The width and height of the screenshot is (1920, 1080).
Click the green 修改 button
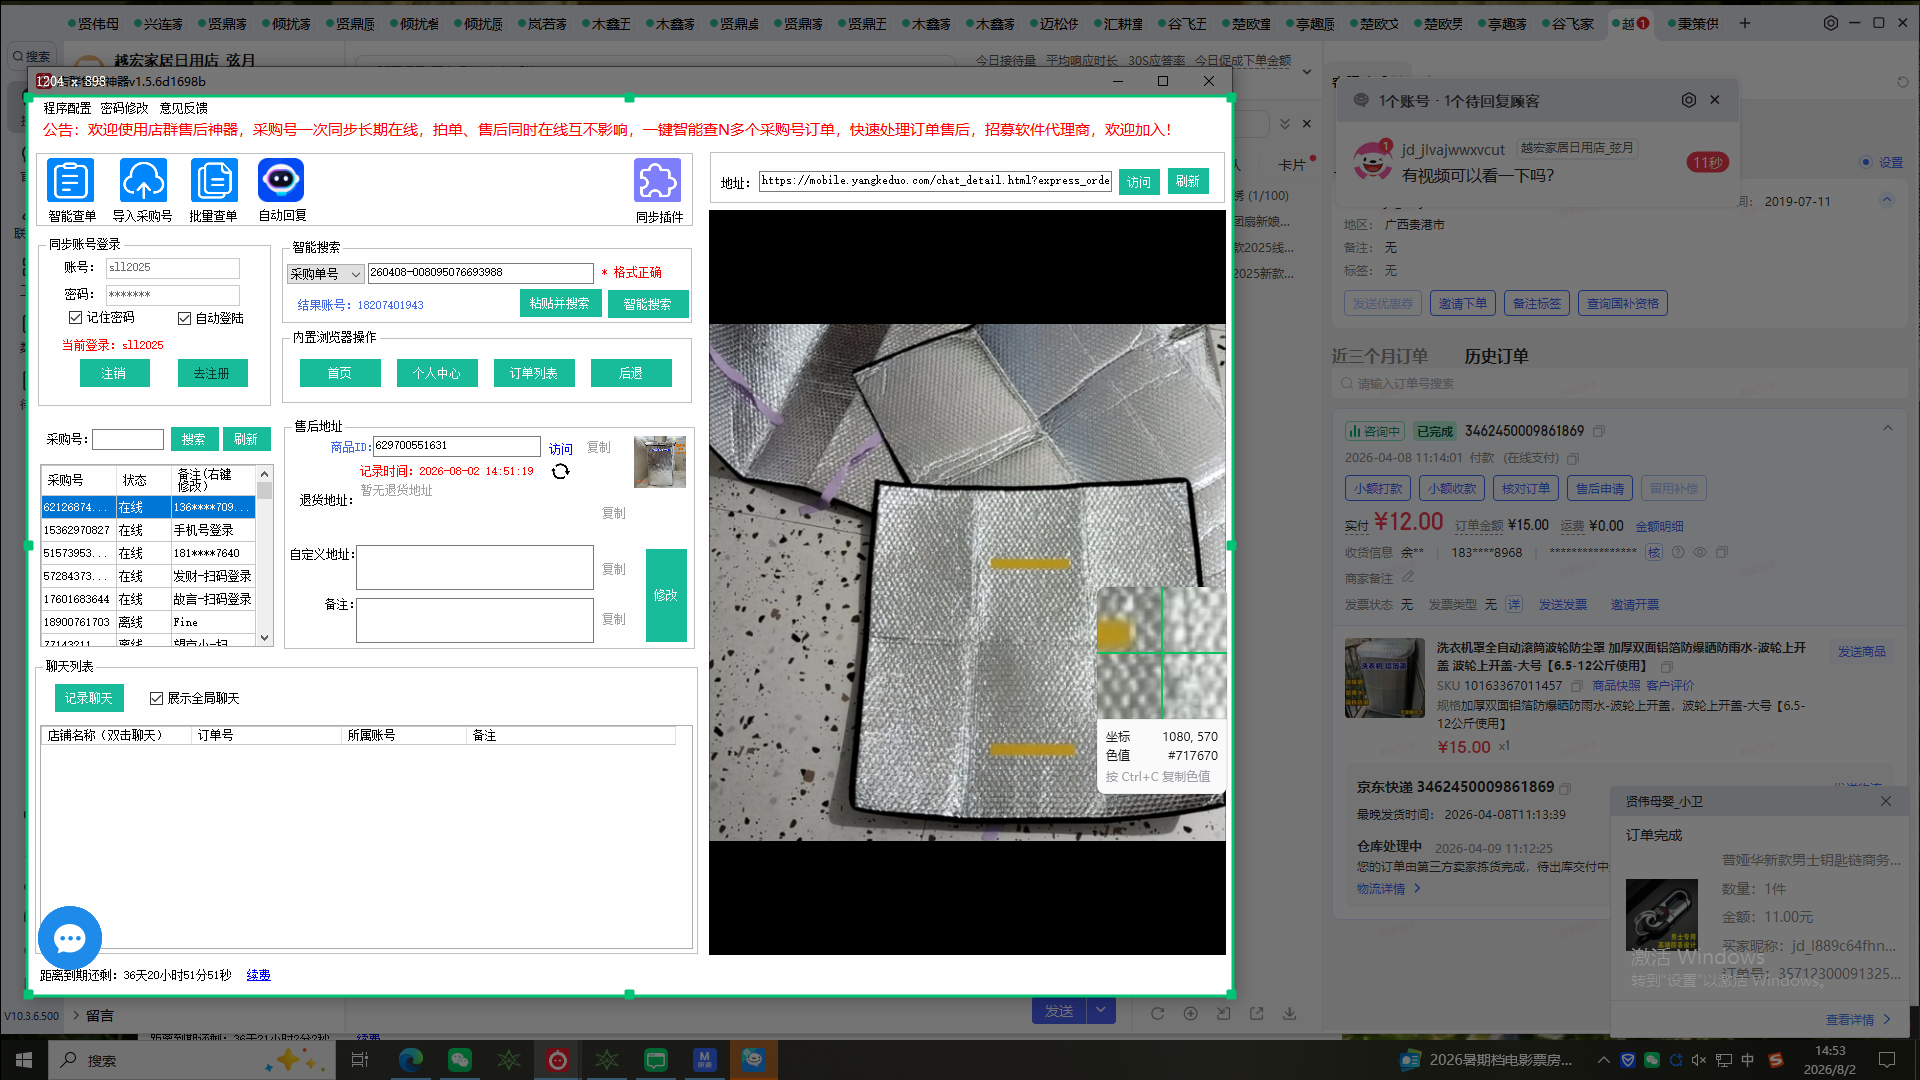coord(666,595)
